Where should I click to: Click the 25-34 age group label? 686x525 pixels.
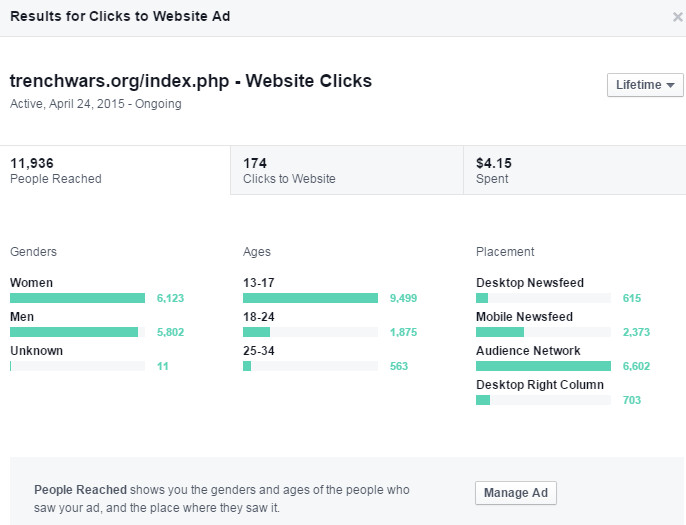click(258, 351)
